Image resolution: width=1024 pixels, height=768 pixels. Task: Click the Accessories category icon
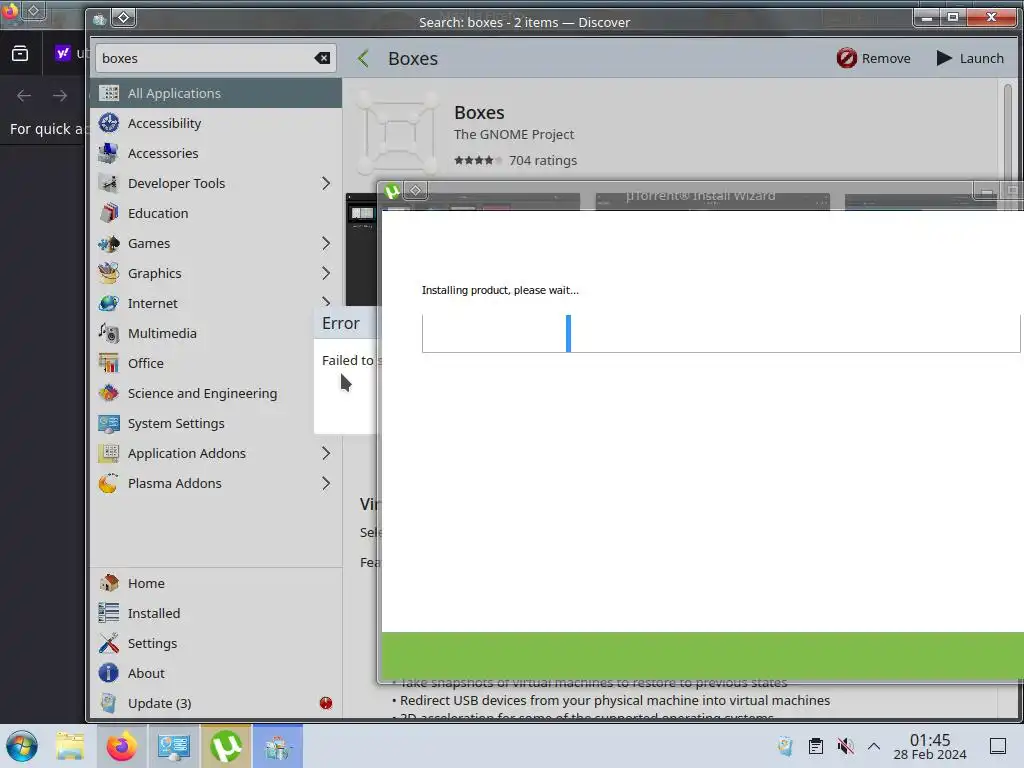tap(108, 153)
